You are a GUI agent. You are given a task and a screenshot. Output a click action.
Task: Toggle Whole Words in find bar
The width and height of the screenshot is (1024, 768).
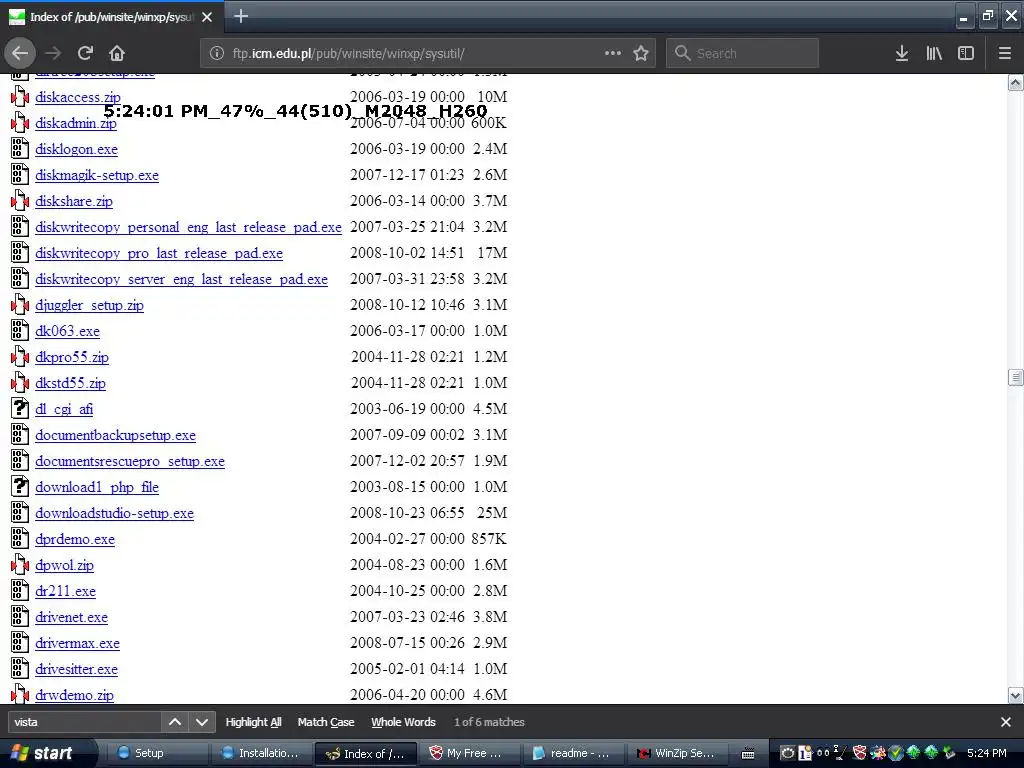(403, 722)
